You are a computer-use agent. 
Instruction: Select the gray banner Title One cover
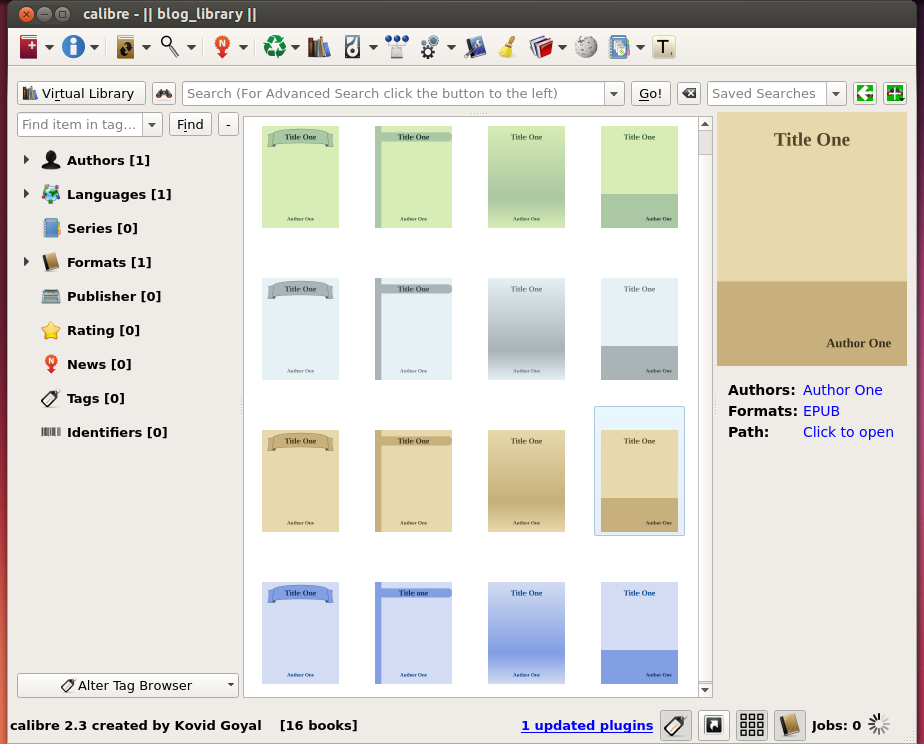click(x=301, y=329)
